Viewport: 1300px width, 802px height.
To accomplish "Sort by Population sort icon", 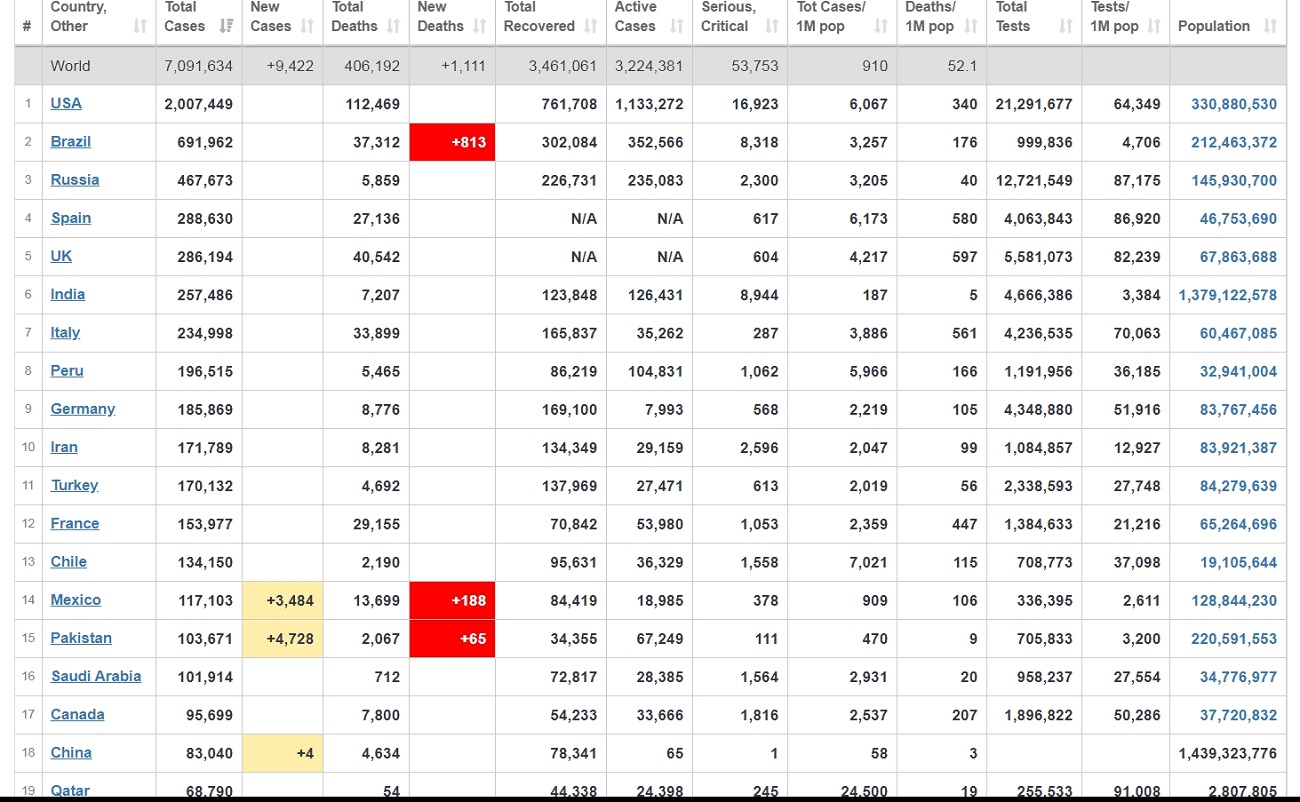I will click(x=1270, y=26).
